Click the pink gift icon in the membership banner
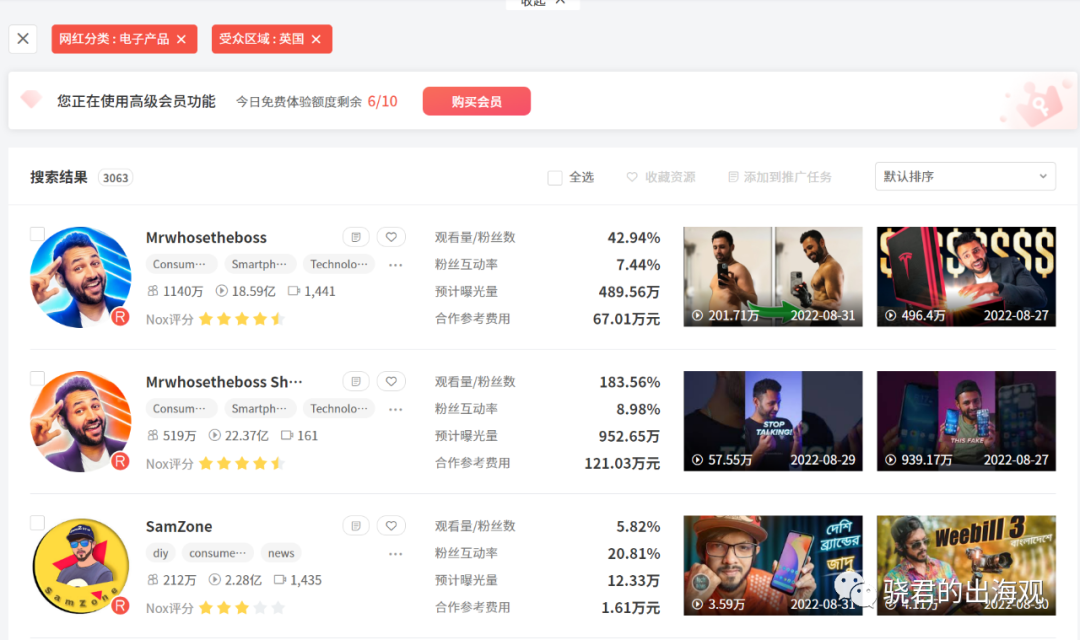 pos(30,101)
